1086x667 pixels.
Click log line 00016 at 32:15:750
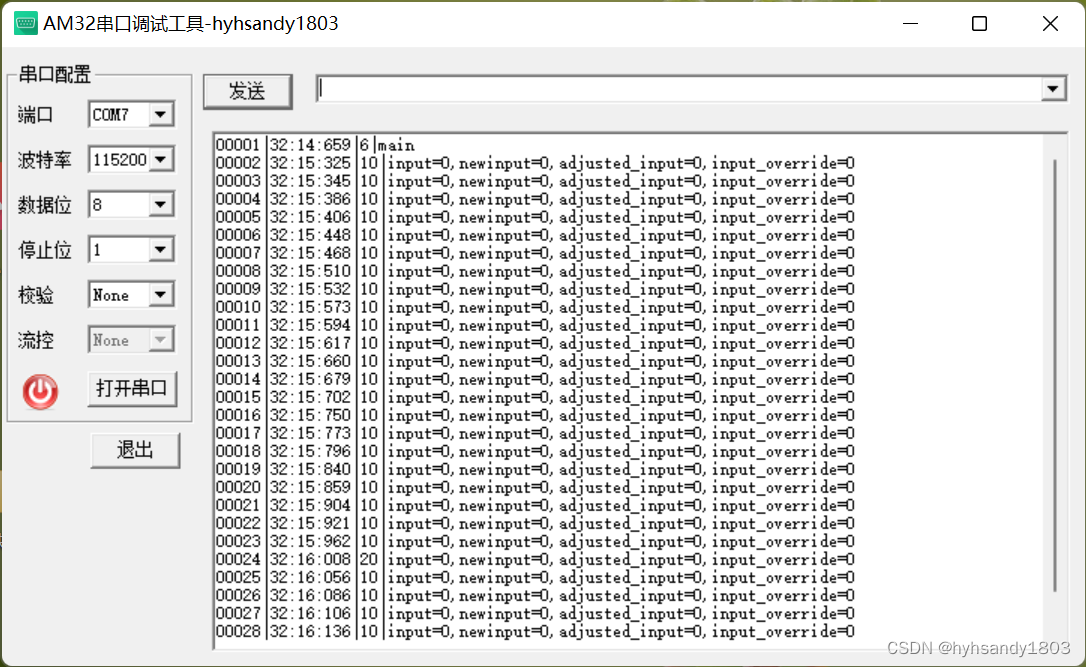pos(535,416)
